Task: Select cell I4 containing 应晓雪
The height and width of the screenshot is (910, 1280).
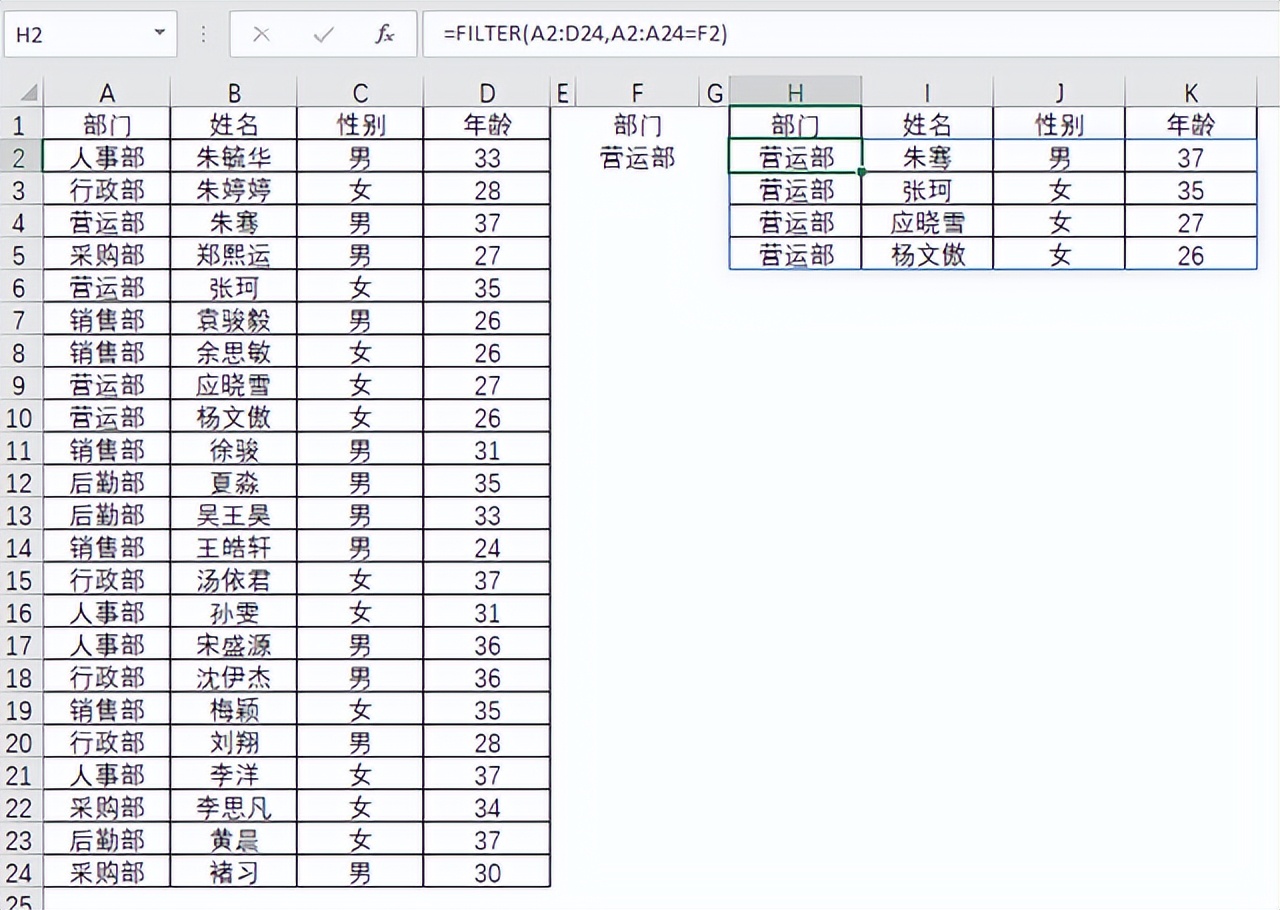Action: pyautogui.click(x=927, y=222)
